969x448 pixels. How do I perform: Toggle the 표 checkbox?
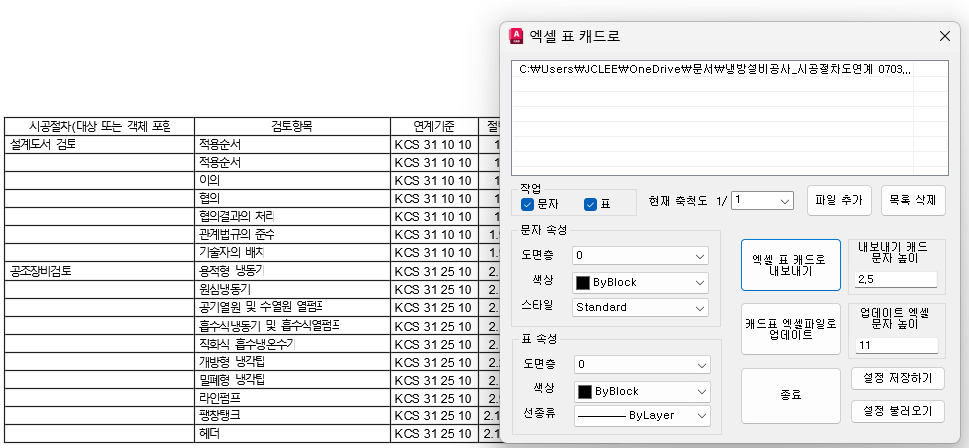click(x=590, y=205)
